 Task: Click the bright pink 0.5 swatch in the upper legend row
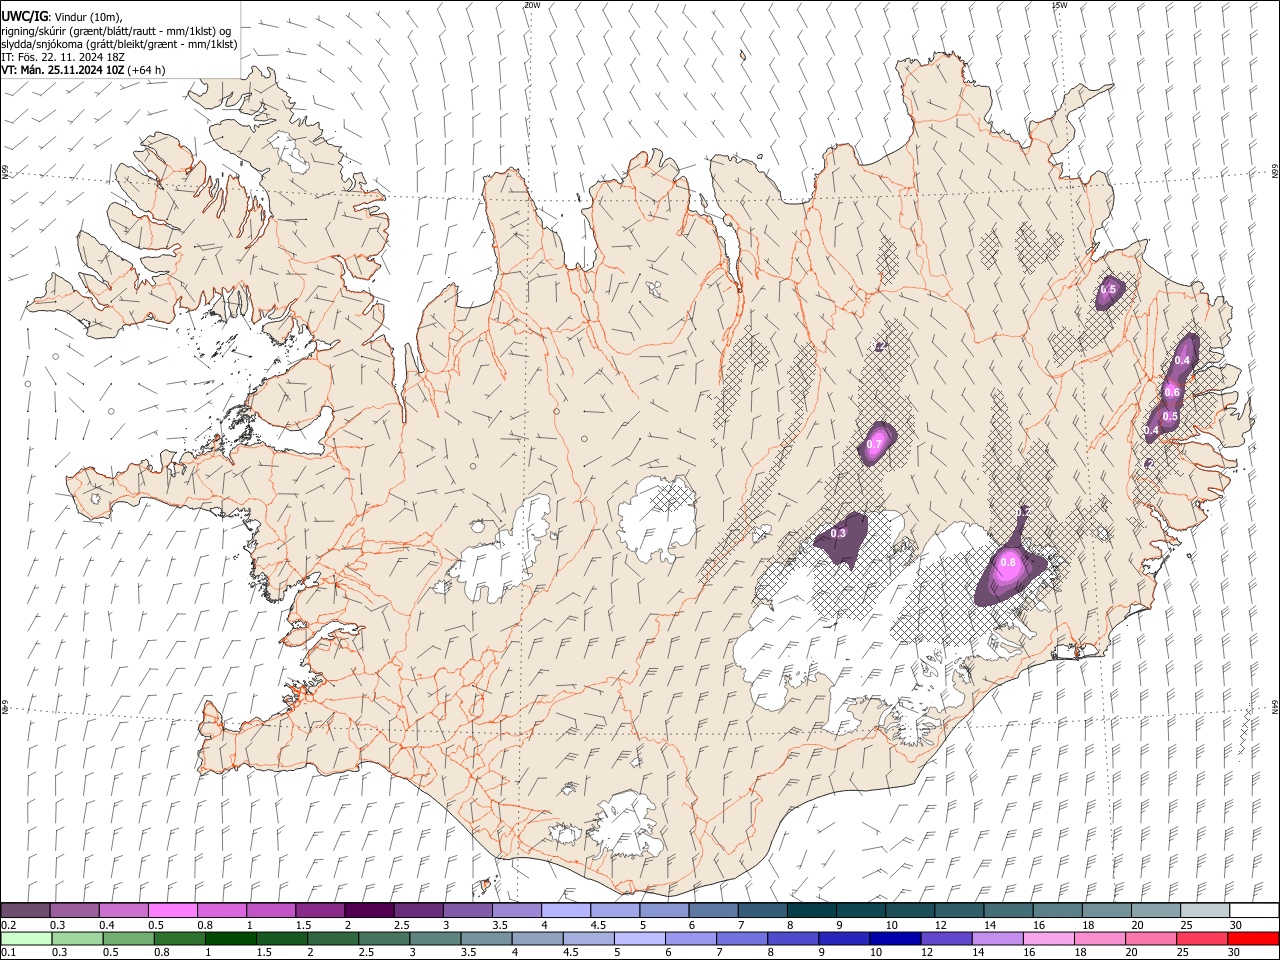click(172, 911)
